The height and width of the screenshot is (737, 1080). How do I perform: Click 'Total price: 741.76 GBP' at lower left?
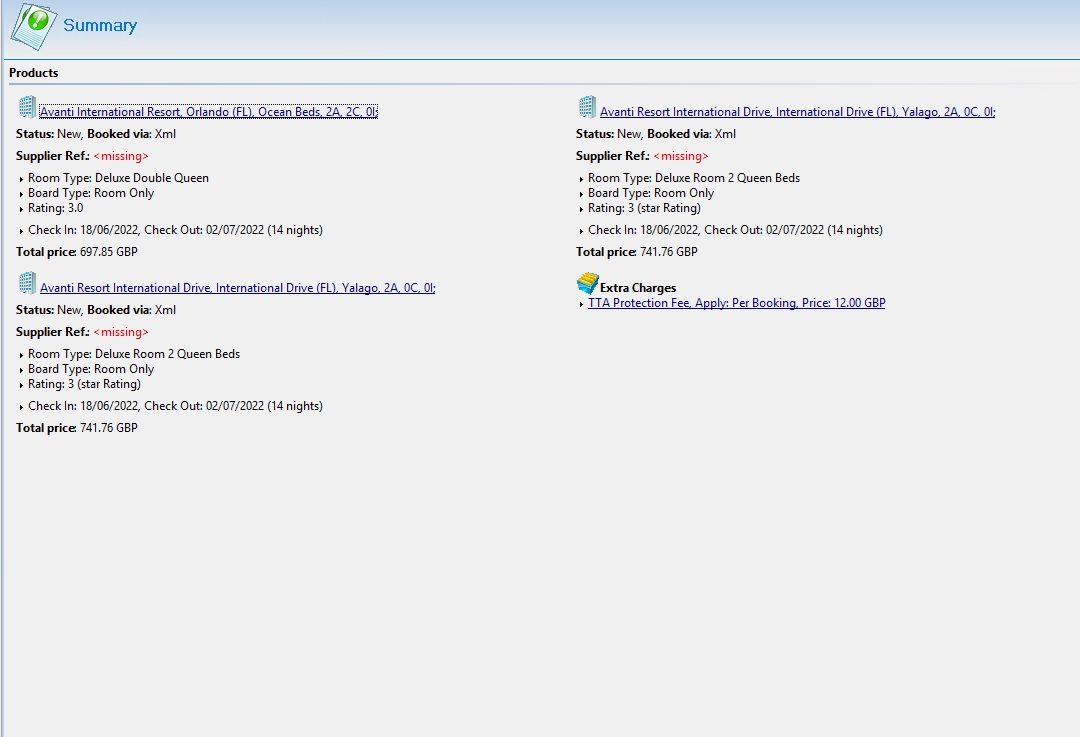pos(76,428)
